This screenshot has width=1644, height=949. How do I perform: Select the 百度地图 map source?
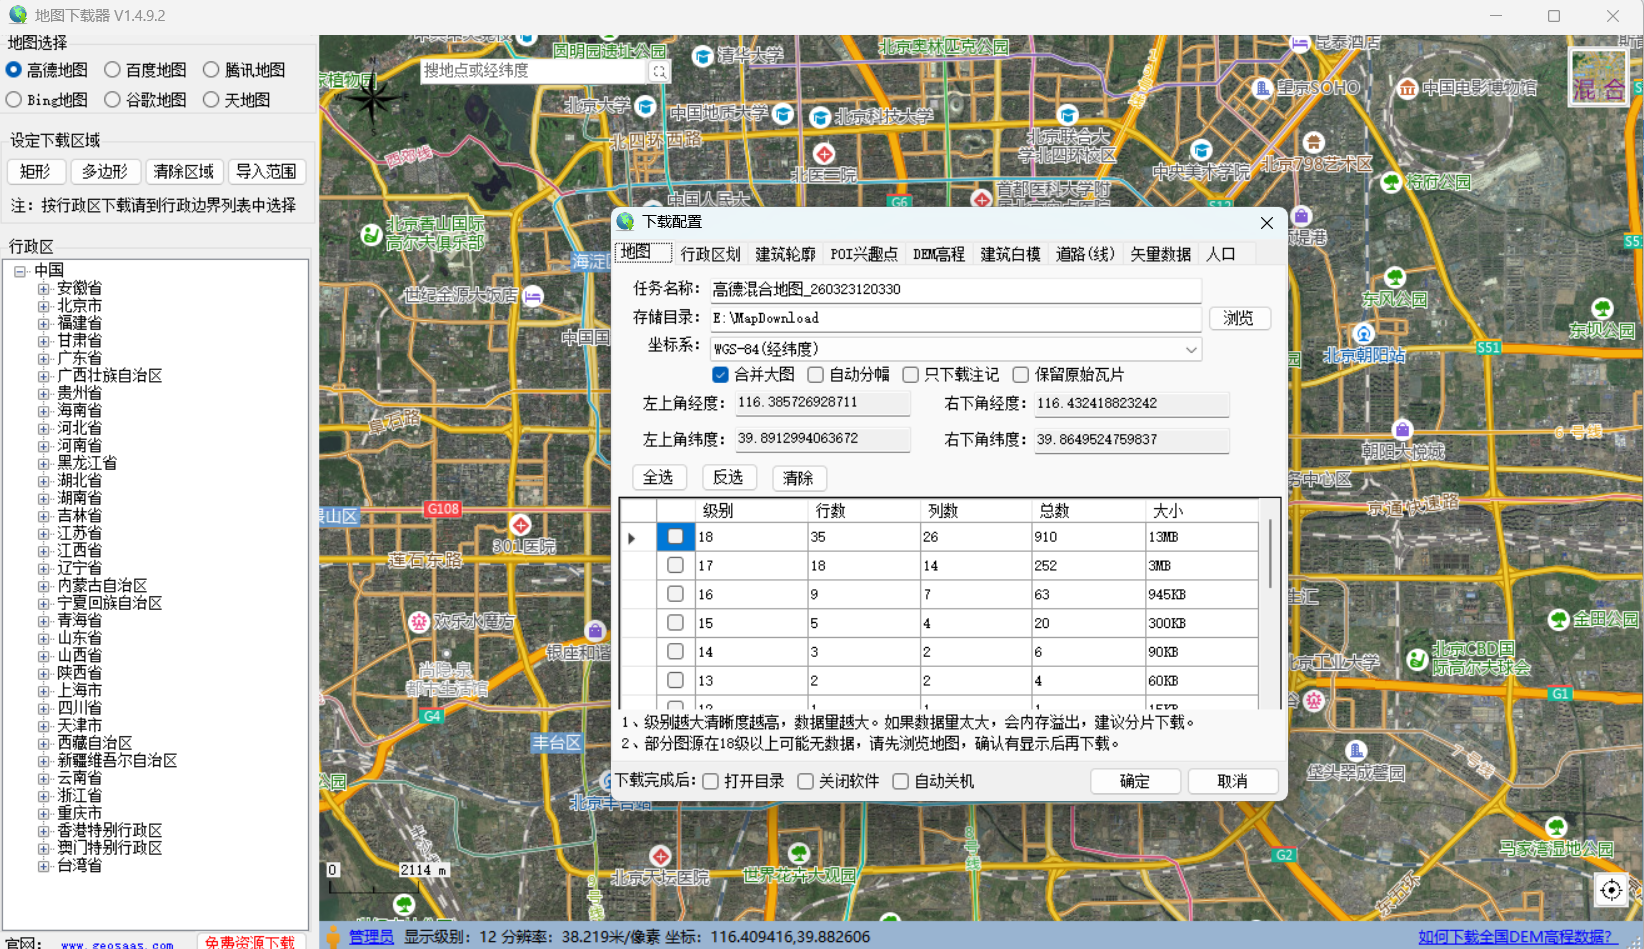[x=110, y=69]
